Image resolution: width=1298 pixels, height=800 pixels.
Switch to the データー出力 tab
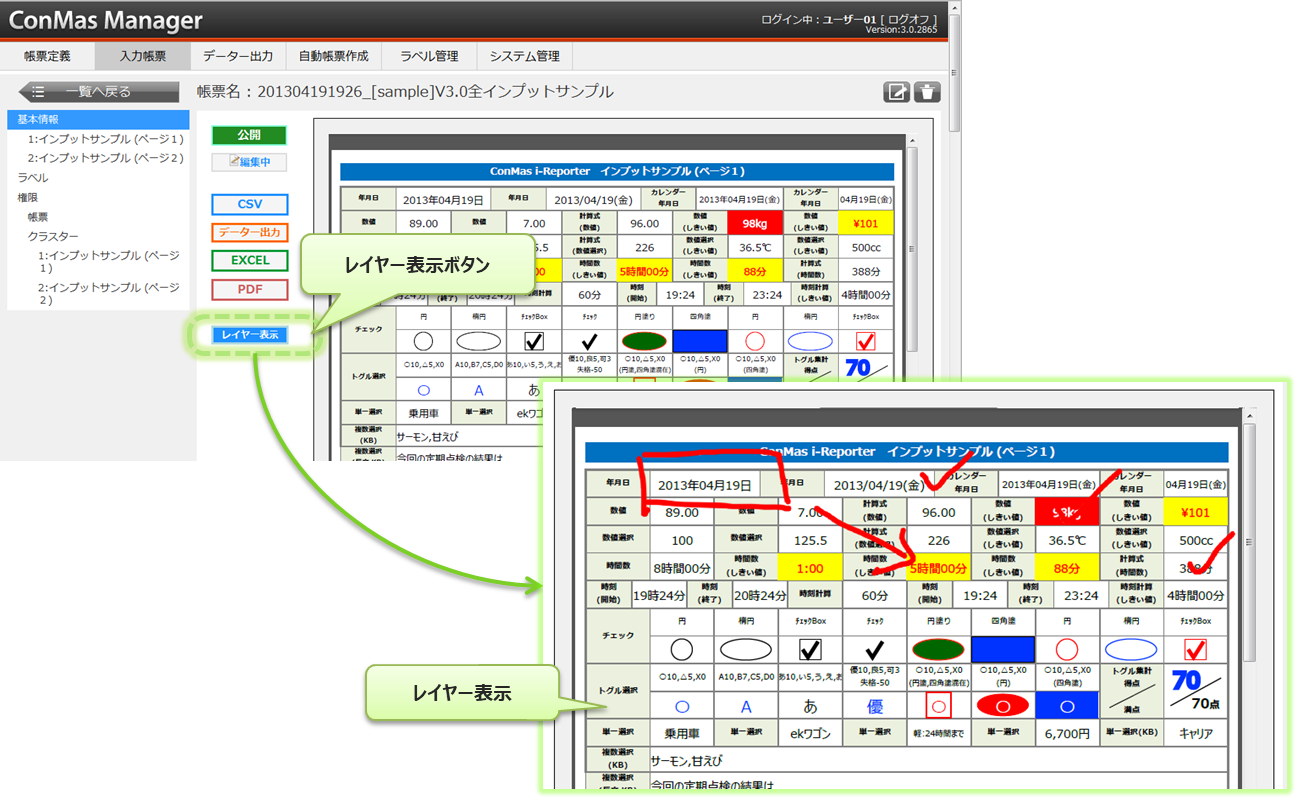(238, 56)
